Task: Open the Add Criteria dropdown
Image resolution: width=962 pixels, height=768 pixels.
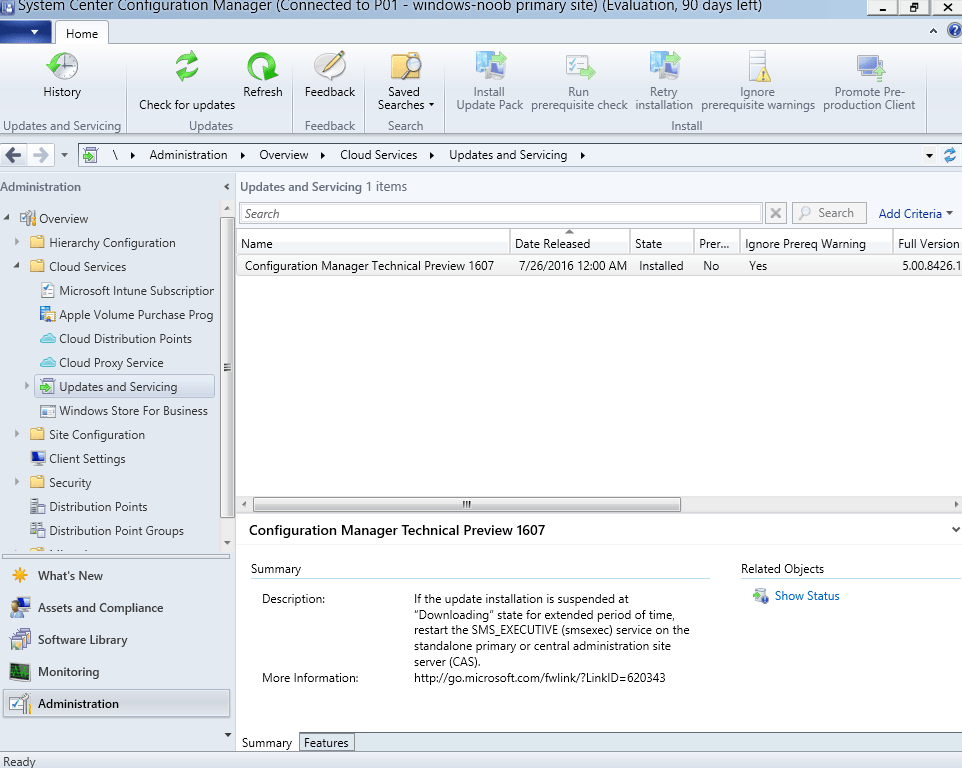Action: point(915,213)
